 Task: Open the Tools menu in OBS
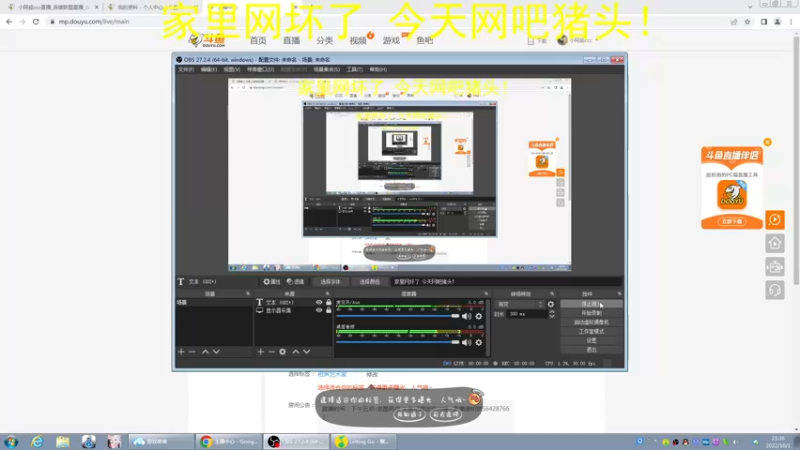point(355,69)
